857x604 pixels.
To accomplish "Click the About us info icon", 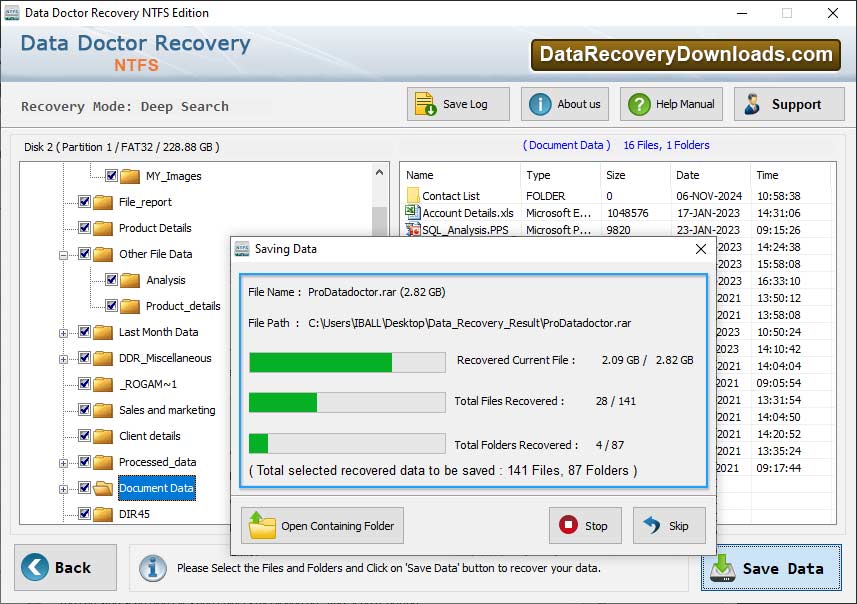I will coord(540,104).
